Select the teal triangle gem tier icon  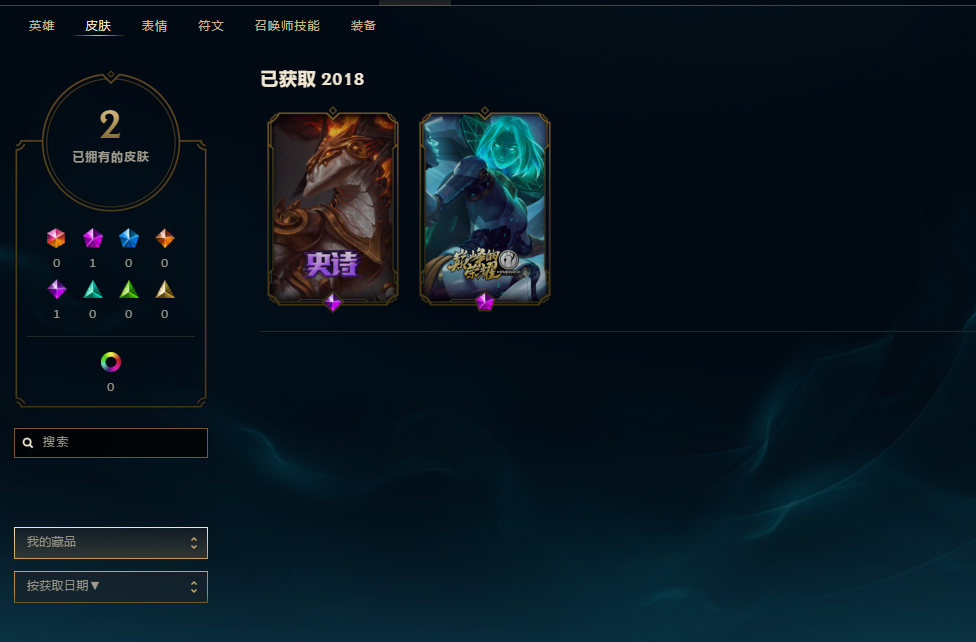point(93,290)
